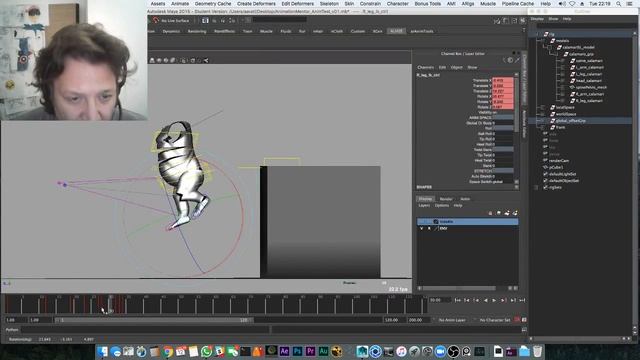640x360 pixels.
Task: Open After Effects from the dock
Action: [284, 351]
